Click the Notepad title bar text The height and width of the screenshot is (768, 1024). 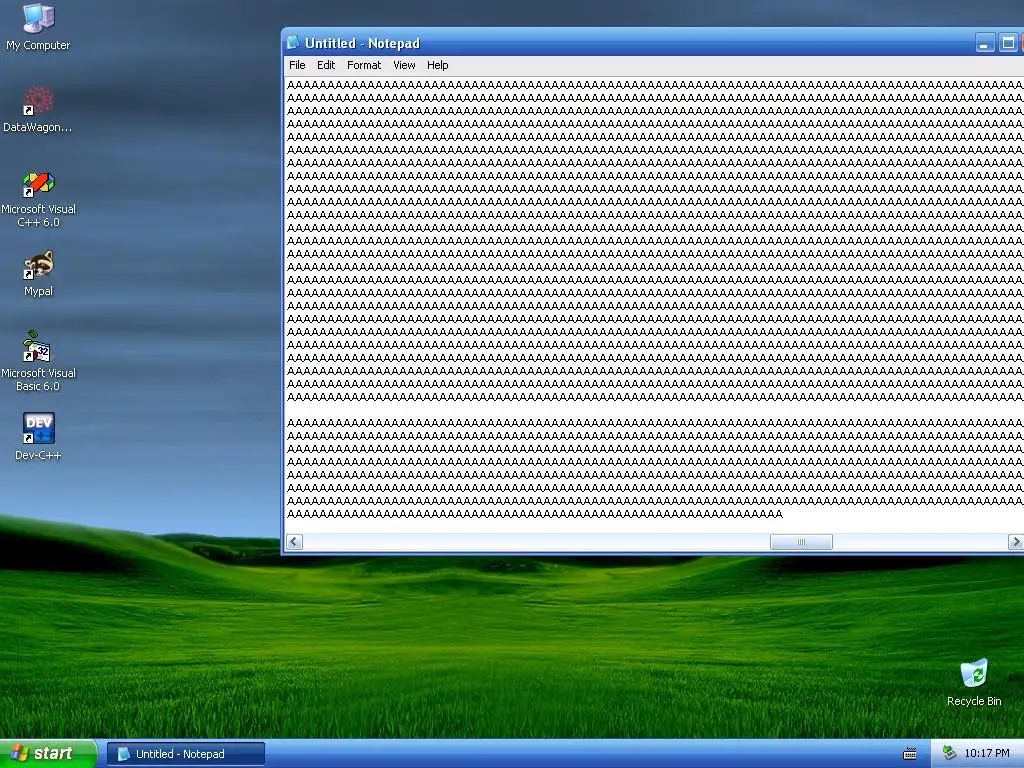(362, 44)
